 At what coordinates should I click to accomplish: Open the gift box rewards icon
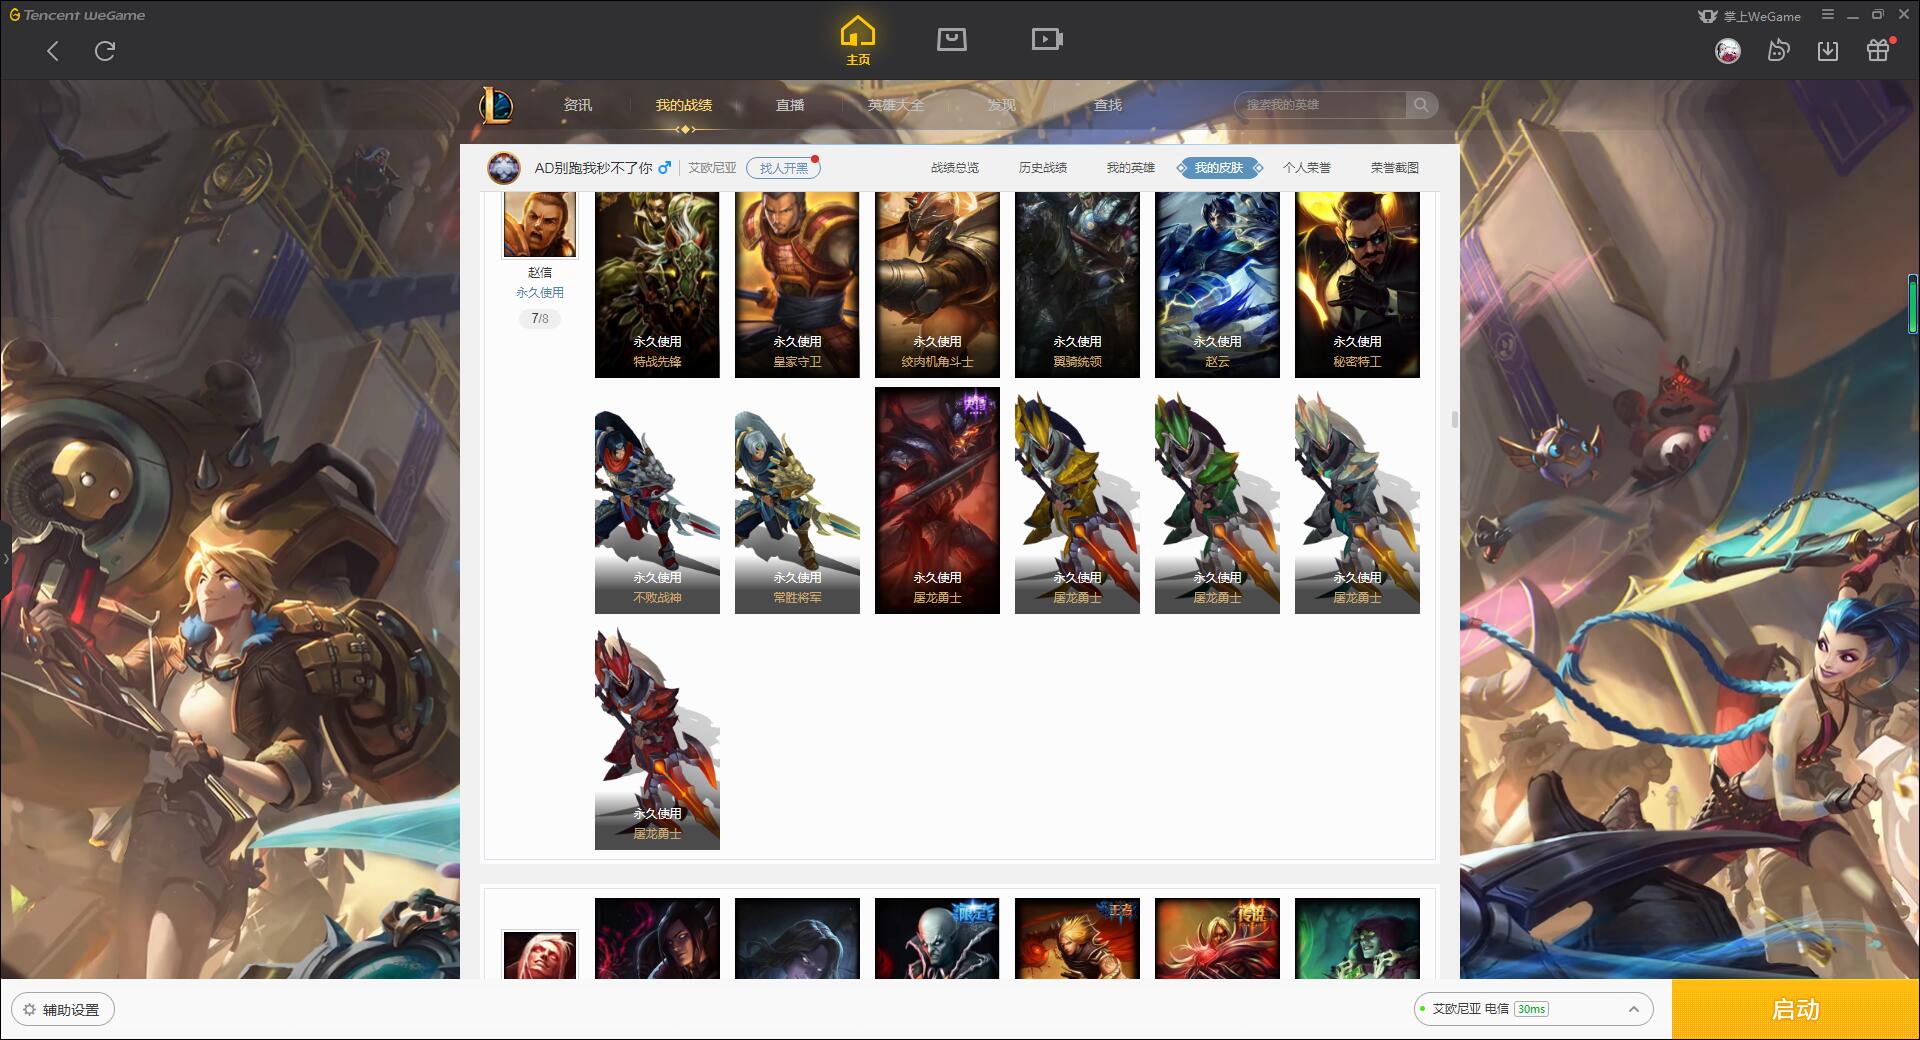(1878, 51)
